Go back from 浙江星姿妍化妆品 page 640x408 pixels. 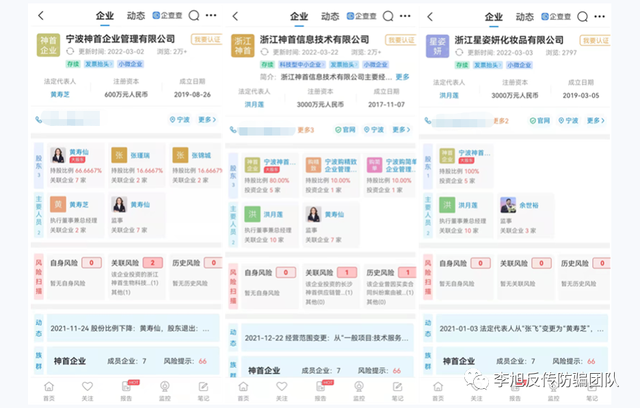430,17
